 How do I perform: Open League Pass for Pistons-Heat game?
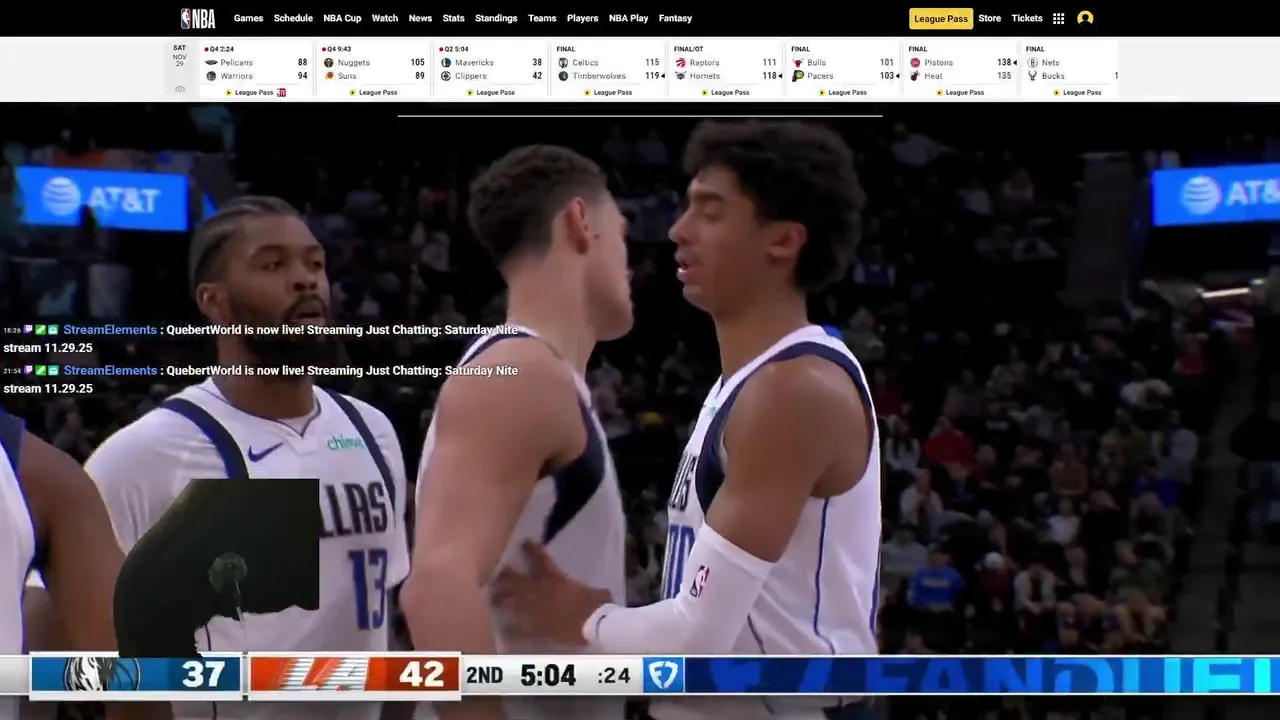[x=959, y=92]
